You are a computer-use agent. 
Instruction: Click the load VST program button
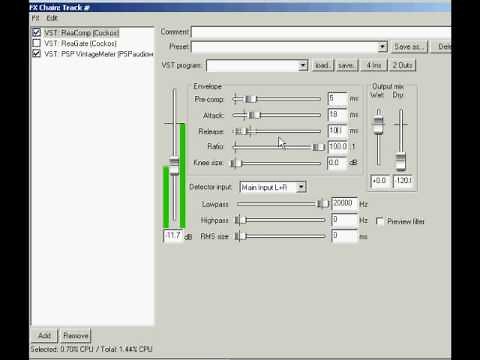pyautogui.click(x=323, y=65)
